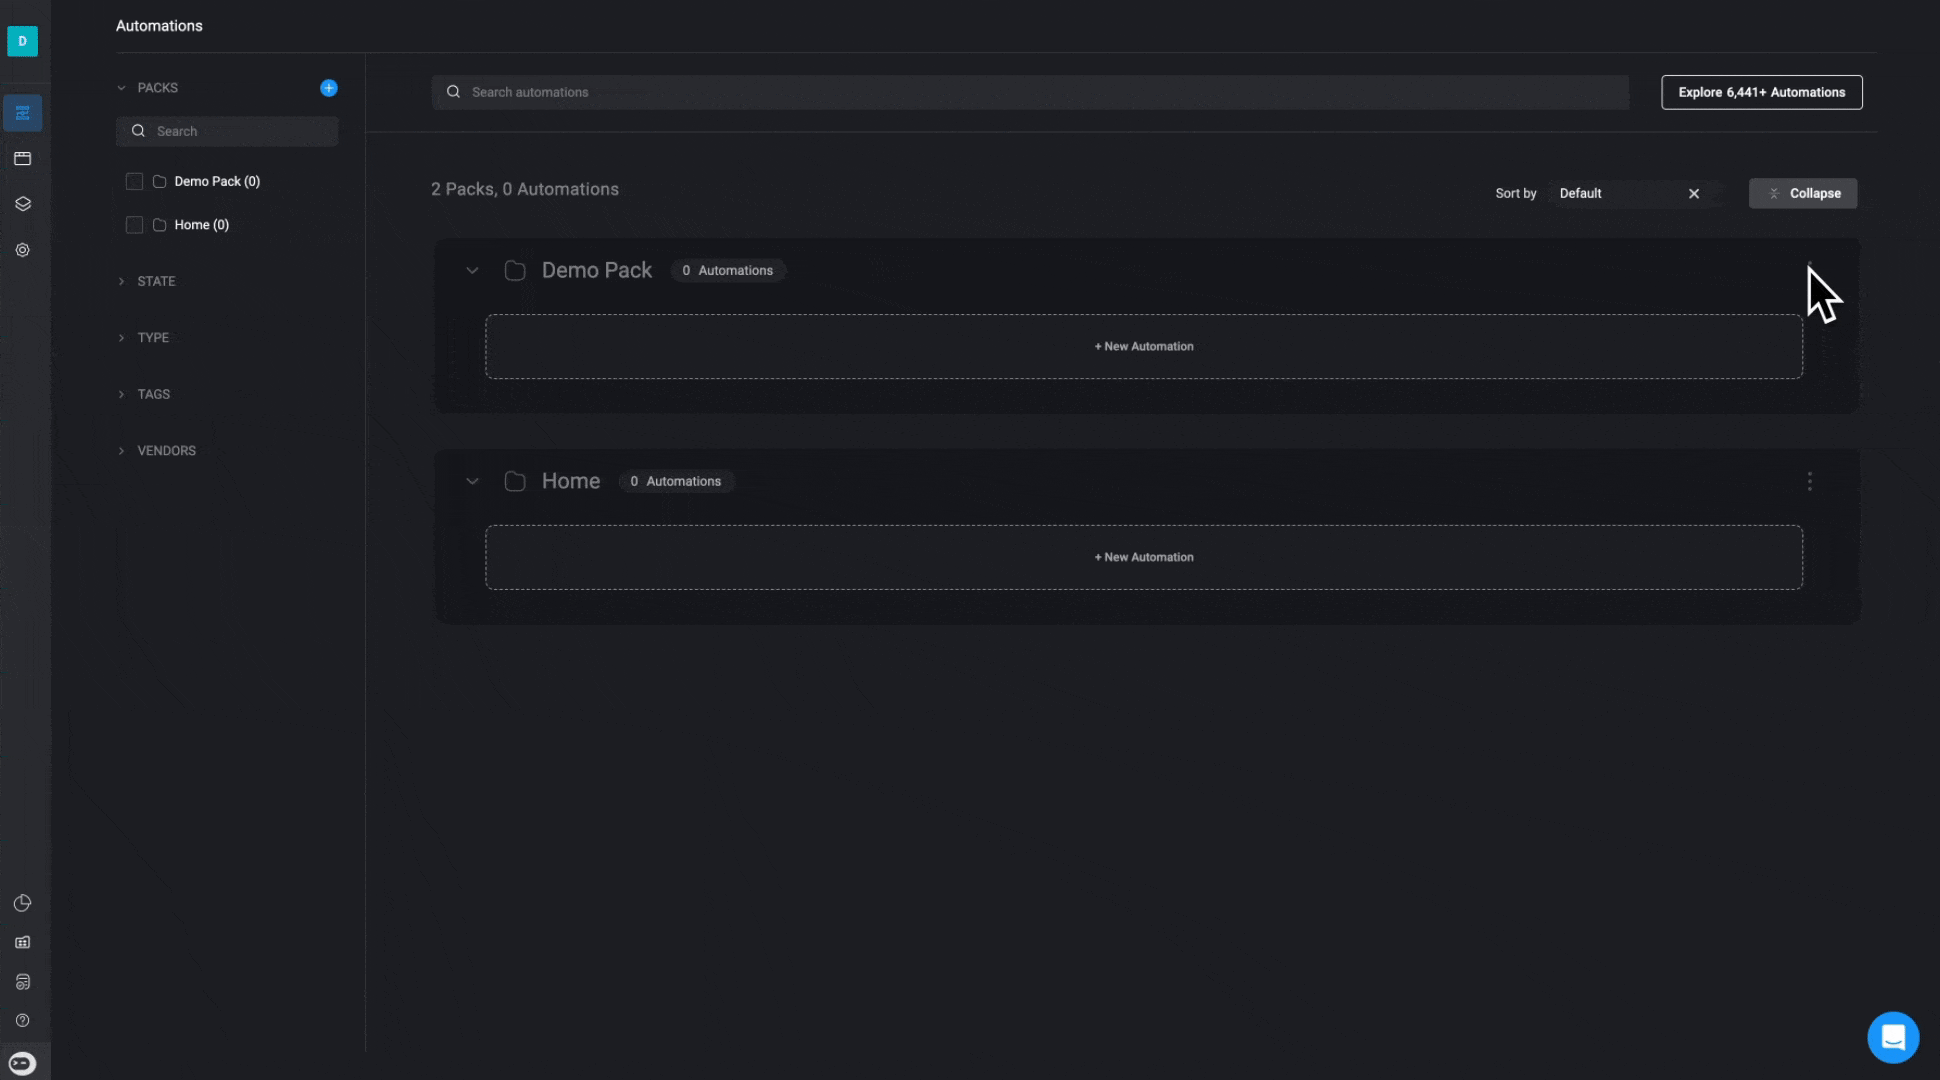Open the pie chart analytics sidebar icon
This screenshot has width=1940, height=1080.
(23, 903)
